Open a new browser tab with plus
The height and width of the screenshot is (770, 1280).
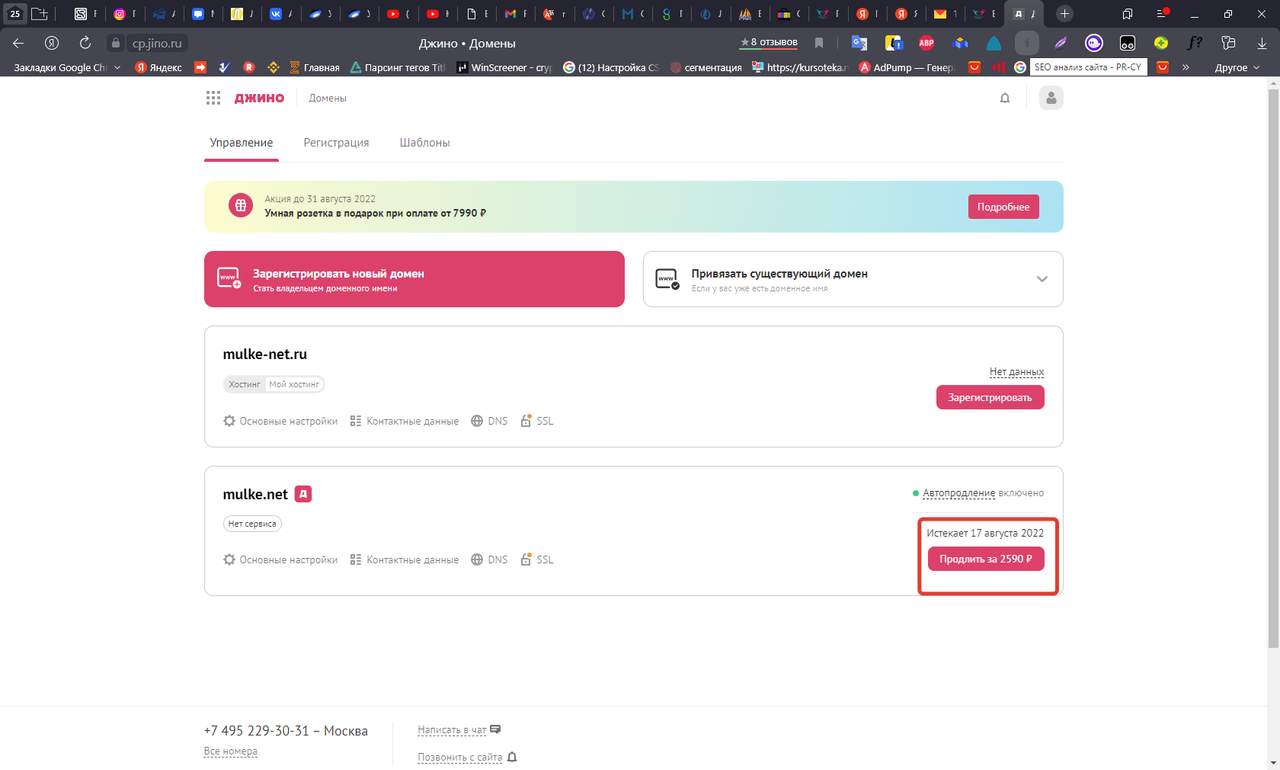coord(1065,14)
